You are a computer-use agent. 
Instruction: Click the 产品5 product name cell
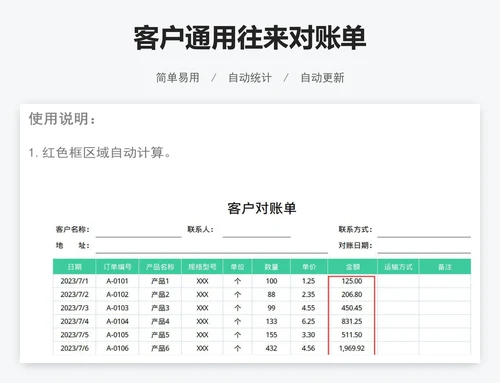click(x=160, y=335)
